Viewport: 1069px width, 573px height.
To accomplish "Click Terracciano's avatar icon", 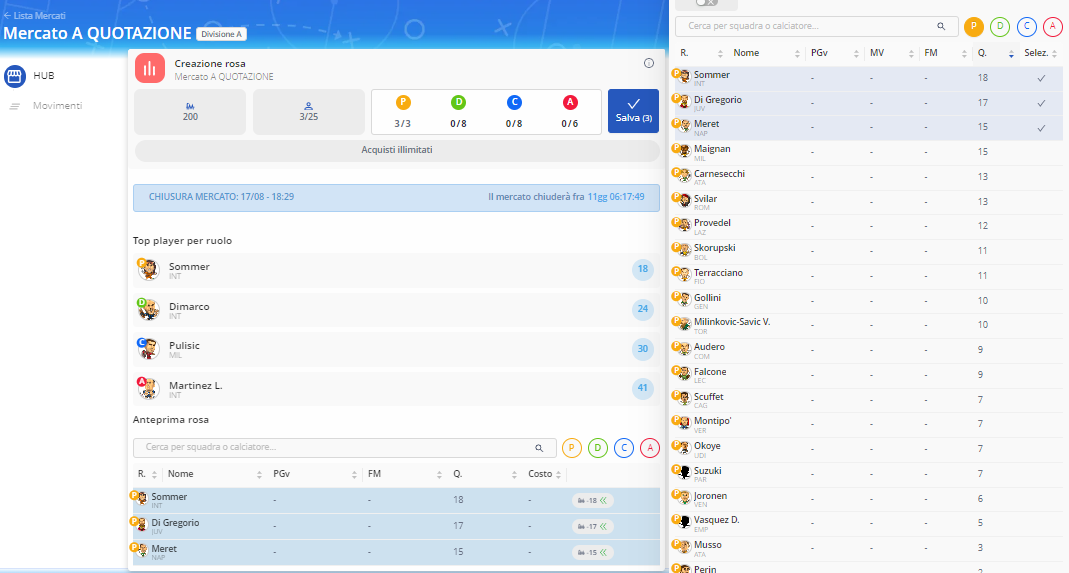I will [x=684, y=276].
